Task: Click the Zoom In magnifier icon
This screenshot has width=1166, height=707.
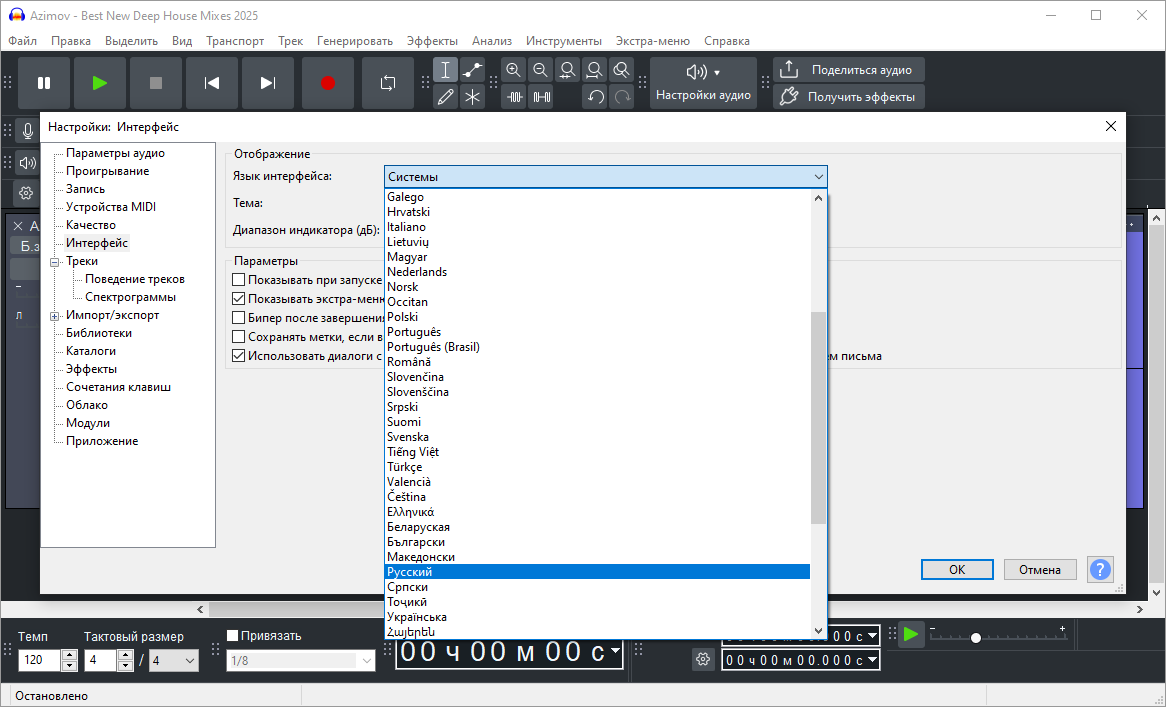Action: point(513,70)
